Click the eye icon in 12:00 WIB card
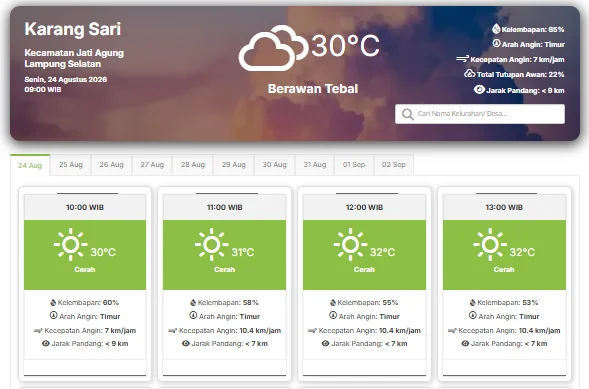 tap(325, 343)
